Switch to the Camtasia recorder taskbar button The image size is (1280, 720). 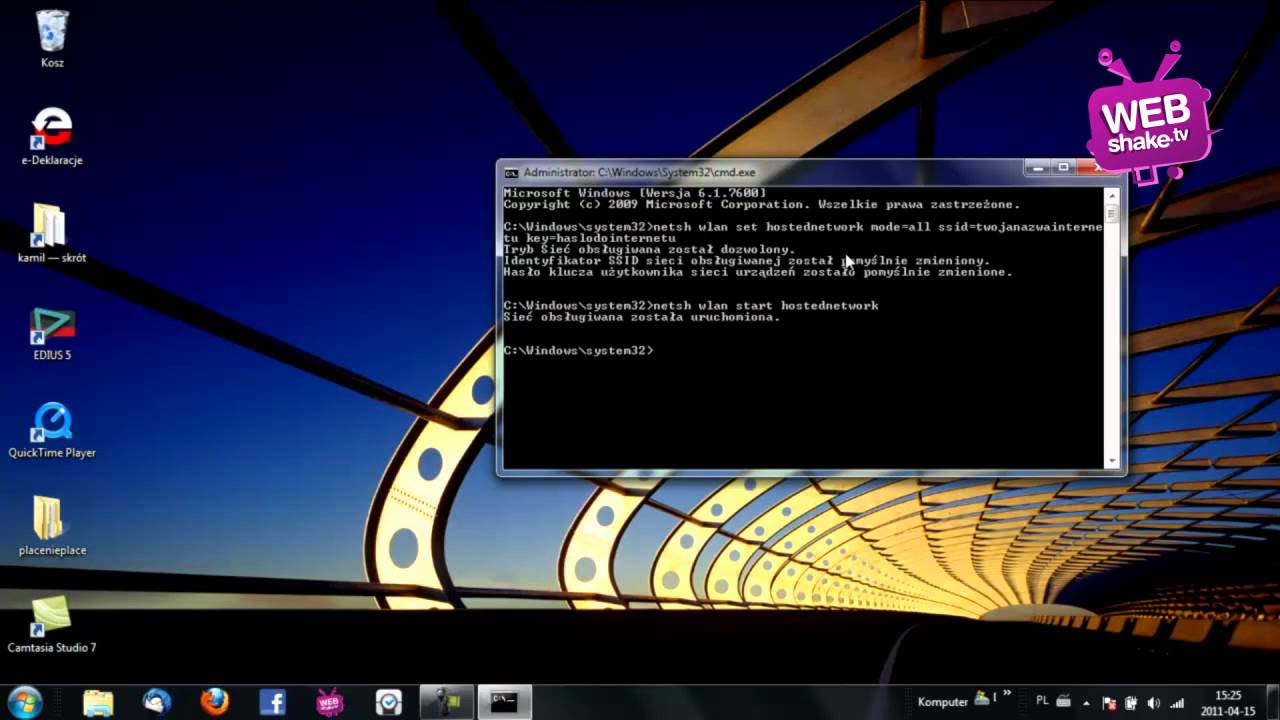[446, 702]
